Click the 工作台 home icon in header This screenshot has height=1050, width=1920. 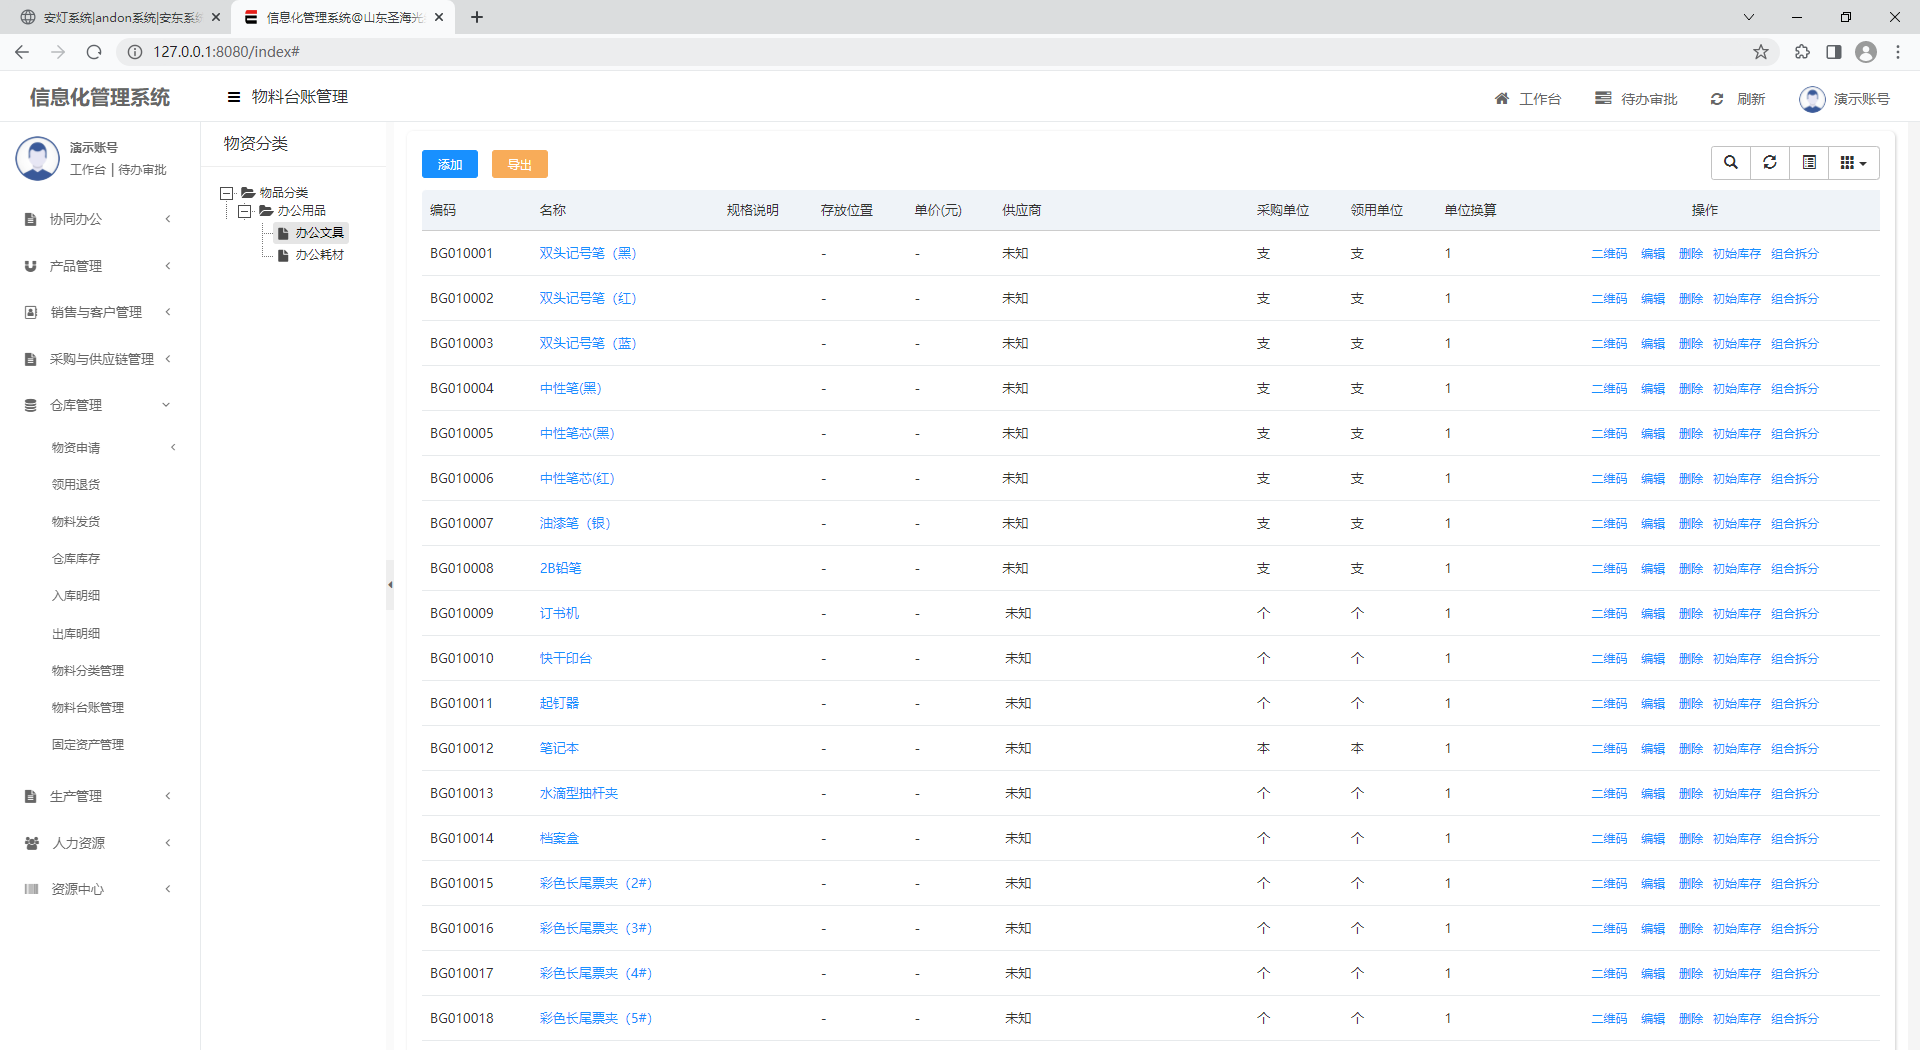(x=1502, y=99)
